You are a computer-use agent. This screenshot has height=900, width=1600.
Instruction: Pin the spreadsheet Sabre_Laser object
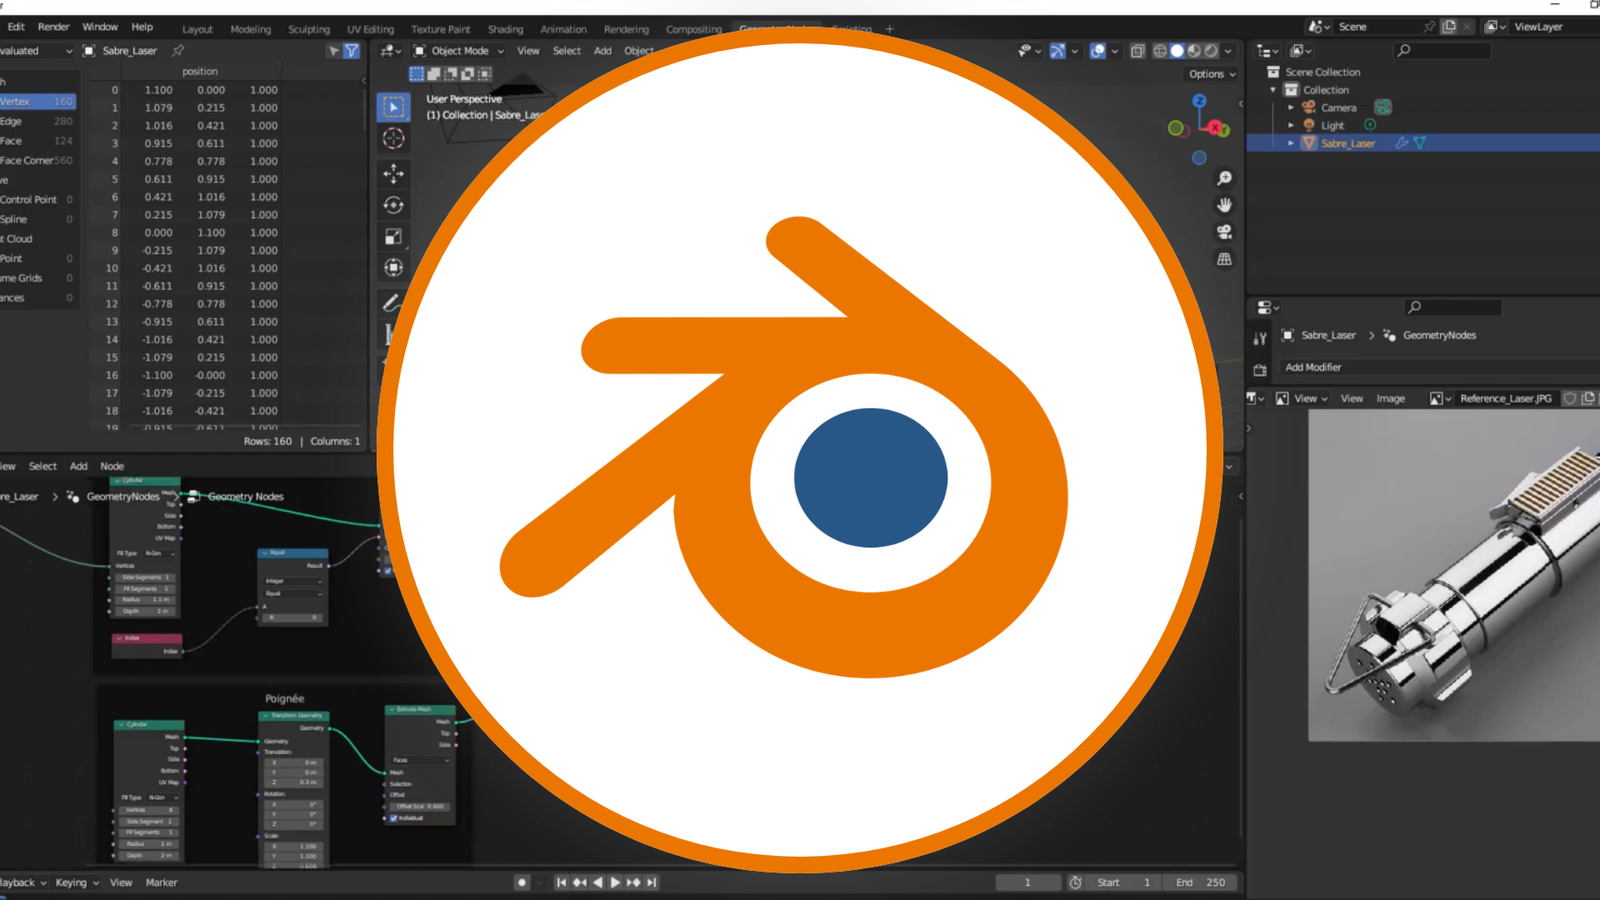coord(178,50)
